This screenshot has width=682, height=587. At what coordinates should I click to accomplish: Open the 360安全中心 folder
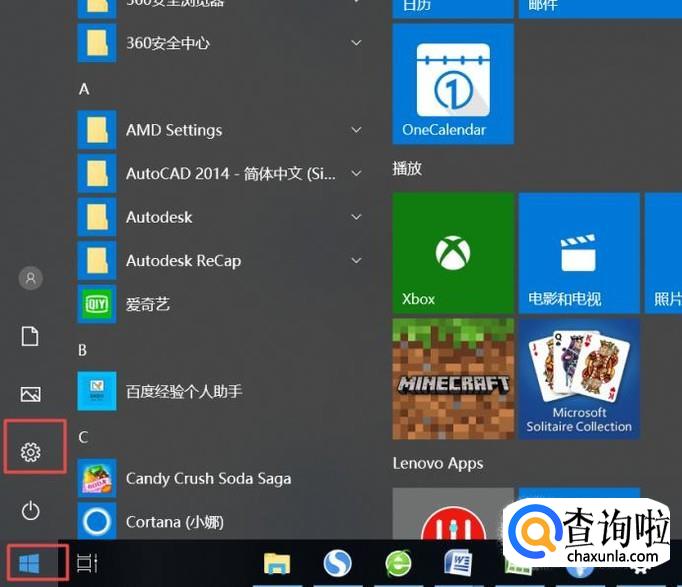tap(220, 43)
